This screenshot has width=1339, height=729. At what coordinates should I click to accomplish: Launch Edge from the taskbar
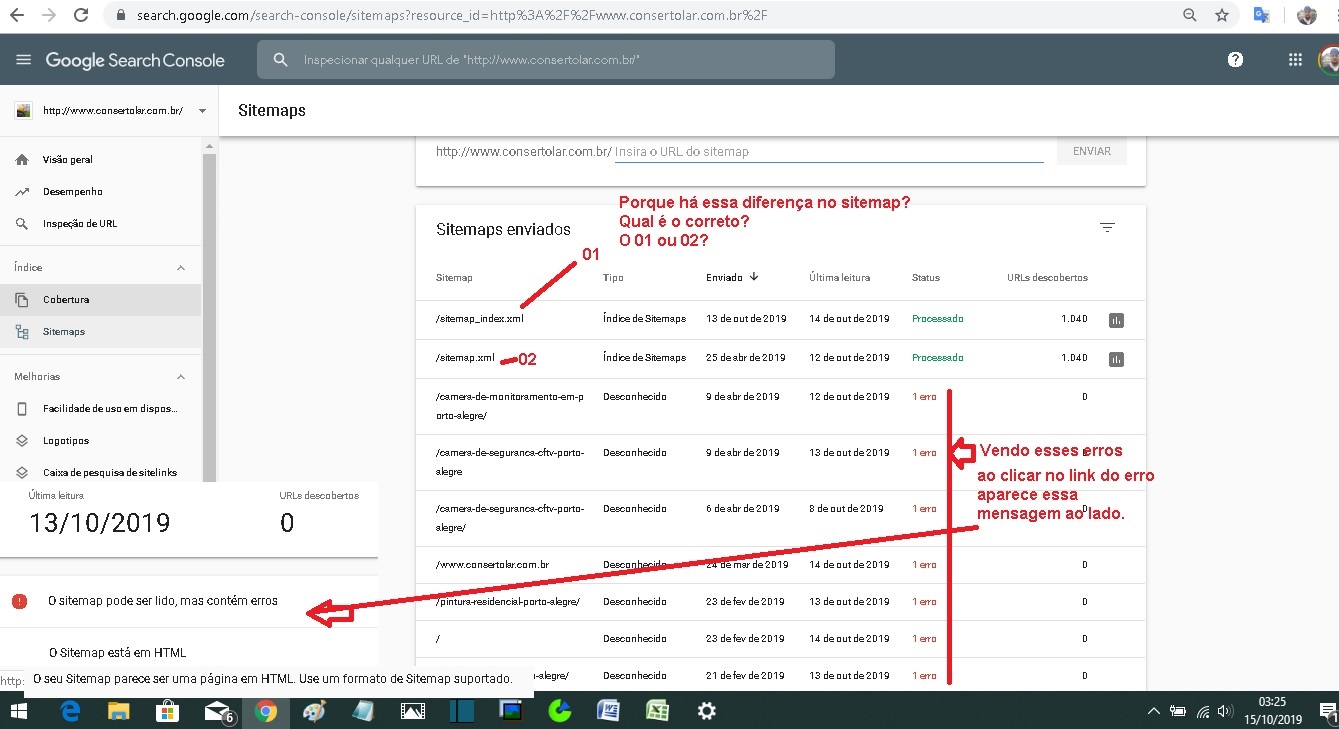70,711
